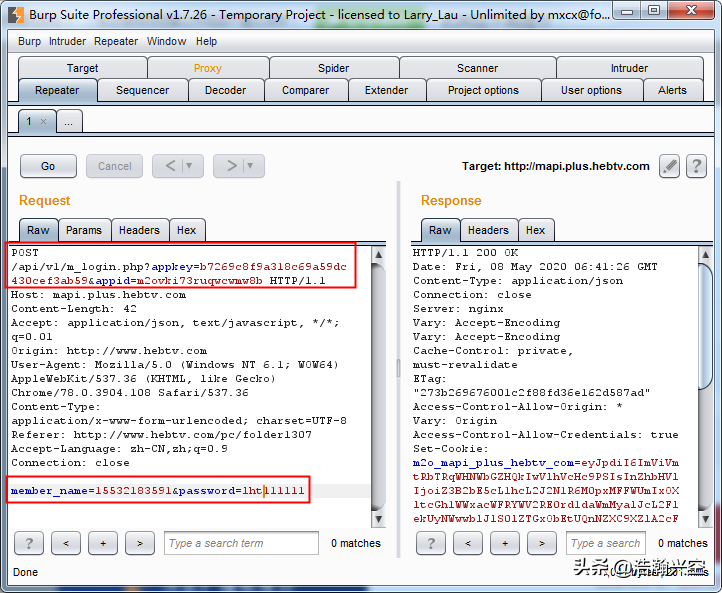Click the Response scrollbar up arrow

(x=705, y=254)
